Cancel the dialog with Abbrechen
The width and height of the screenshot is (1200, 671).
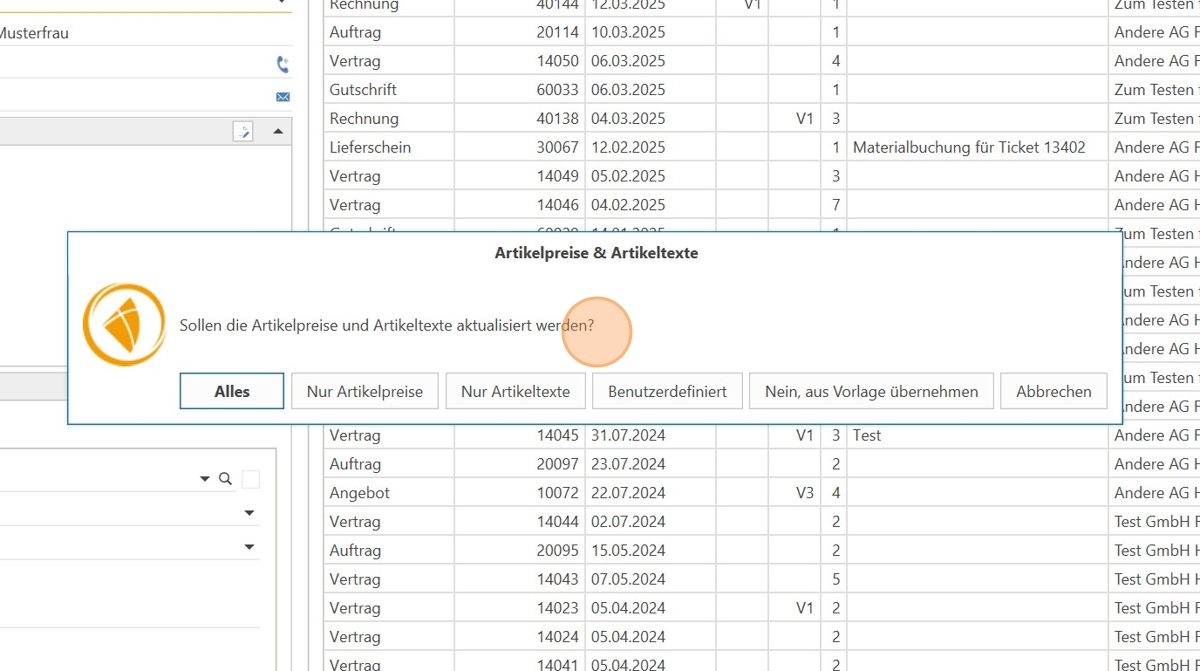tap(1053, 391)
